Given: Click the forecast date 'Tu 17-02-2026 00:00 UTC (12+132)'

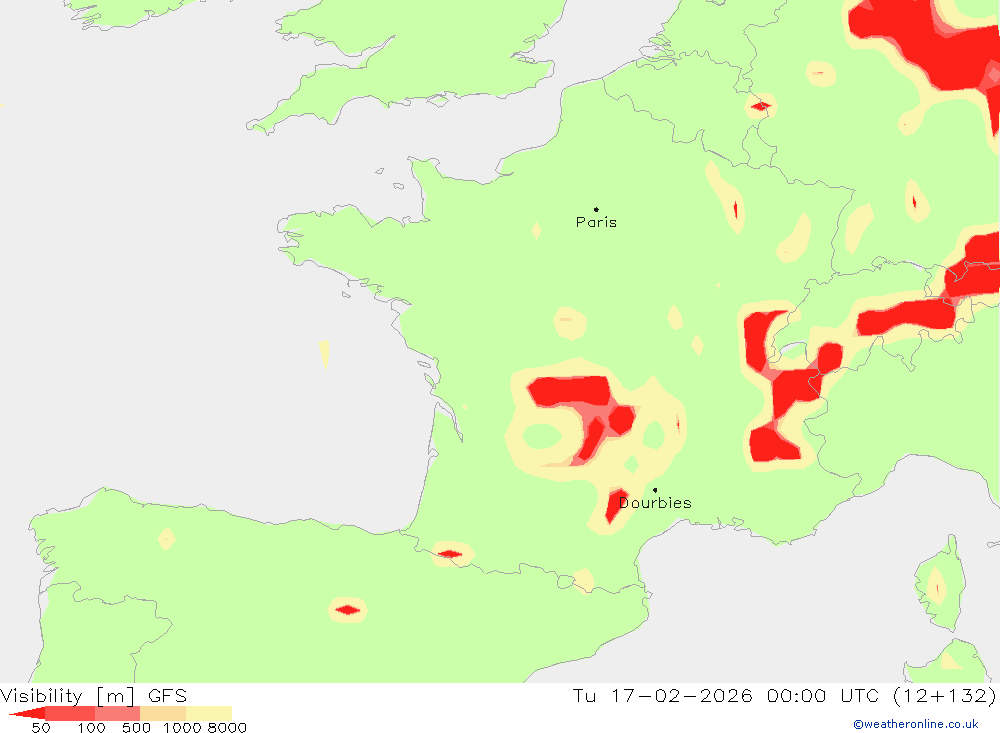Looking at the screenshot, I should click(x=784, y=695).
